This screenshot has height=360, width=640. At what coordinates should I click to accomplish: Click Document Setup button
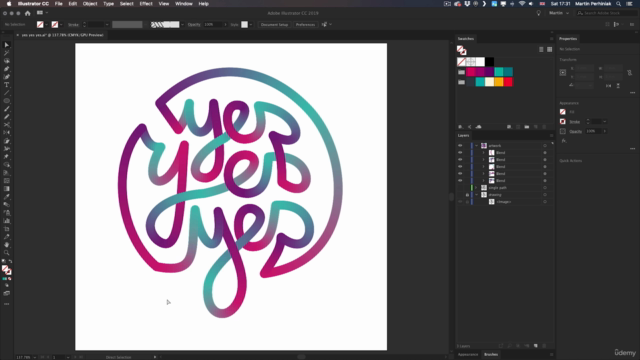point(274,24)
